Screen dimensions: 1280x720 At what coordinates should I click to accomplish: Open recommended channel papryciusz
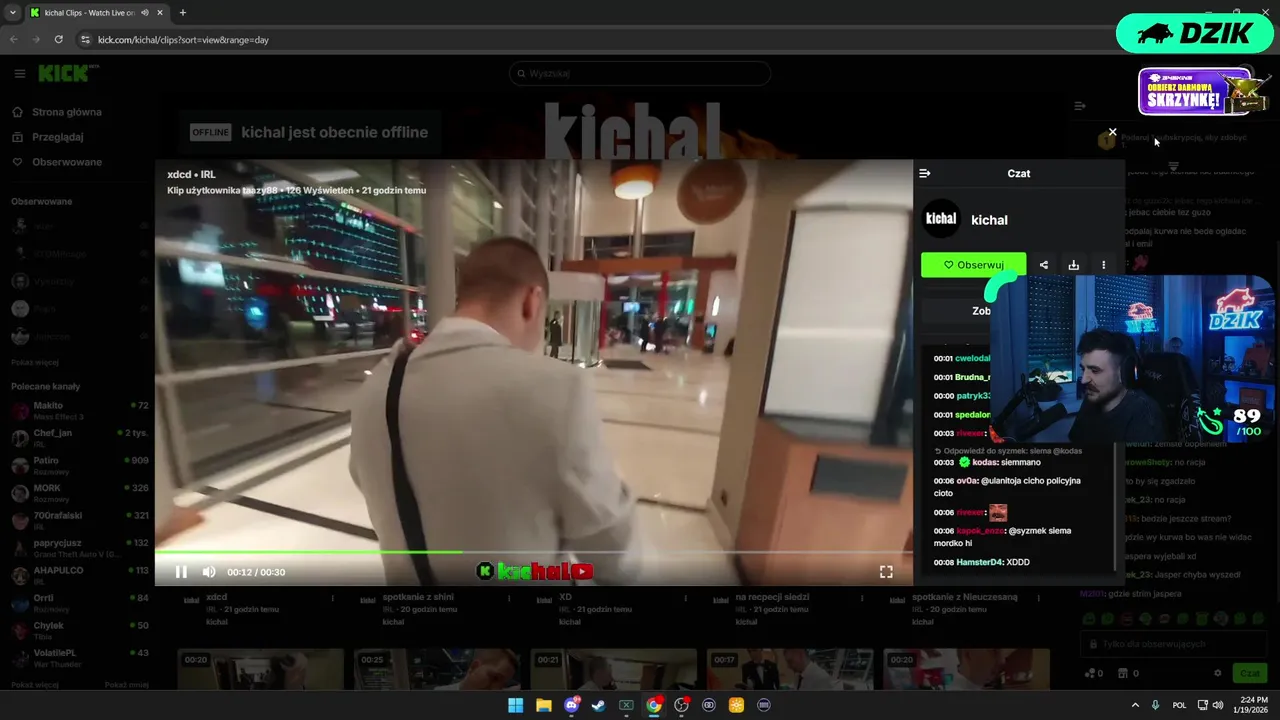coord(80,547)
